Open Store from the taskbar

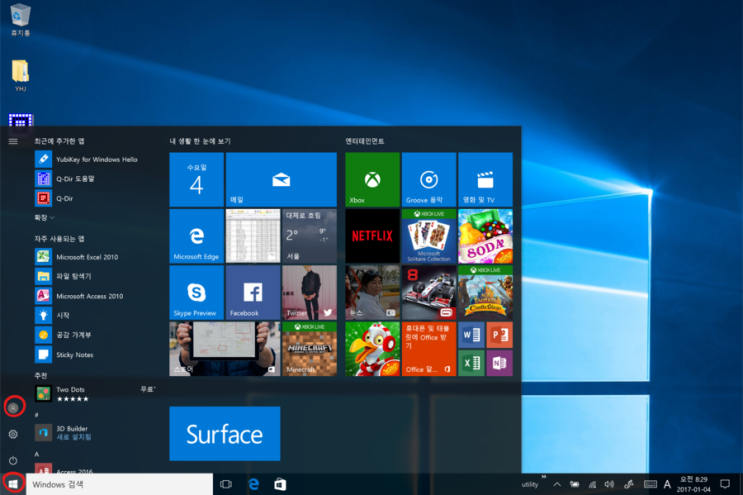coord(281,484)
